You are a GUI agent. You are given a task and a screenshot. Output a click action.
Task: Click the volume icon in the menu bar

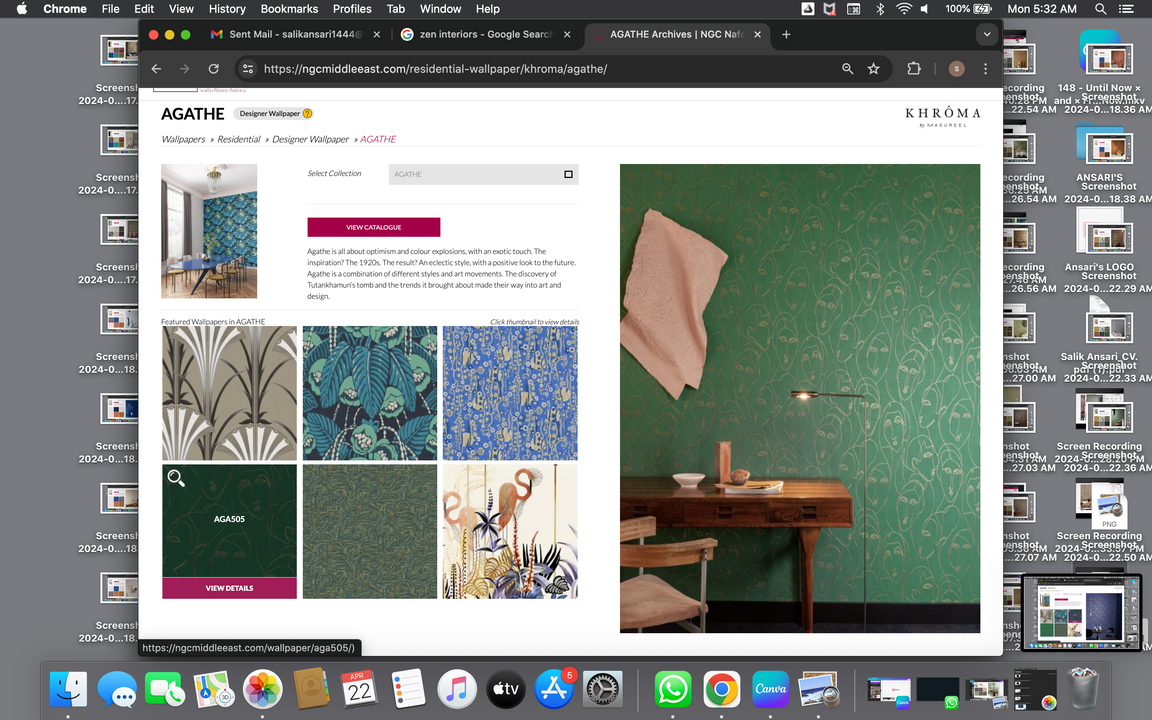924,9
